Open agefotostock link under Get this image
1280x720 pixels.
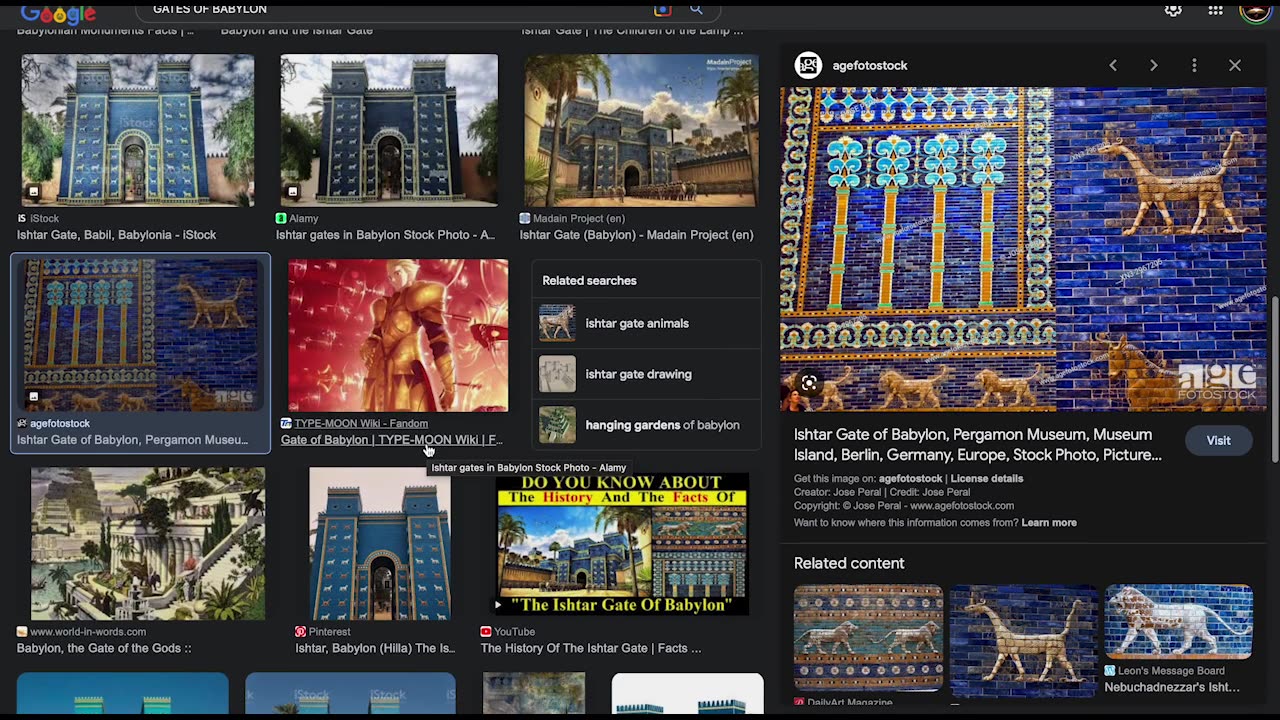(911, 478)
